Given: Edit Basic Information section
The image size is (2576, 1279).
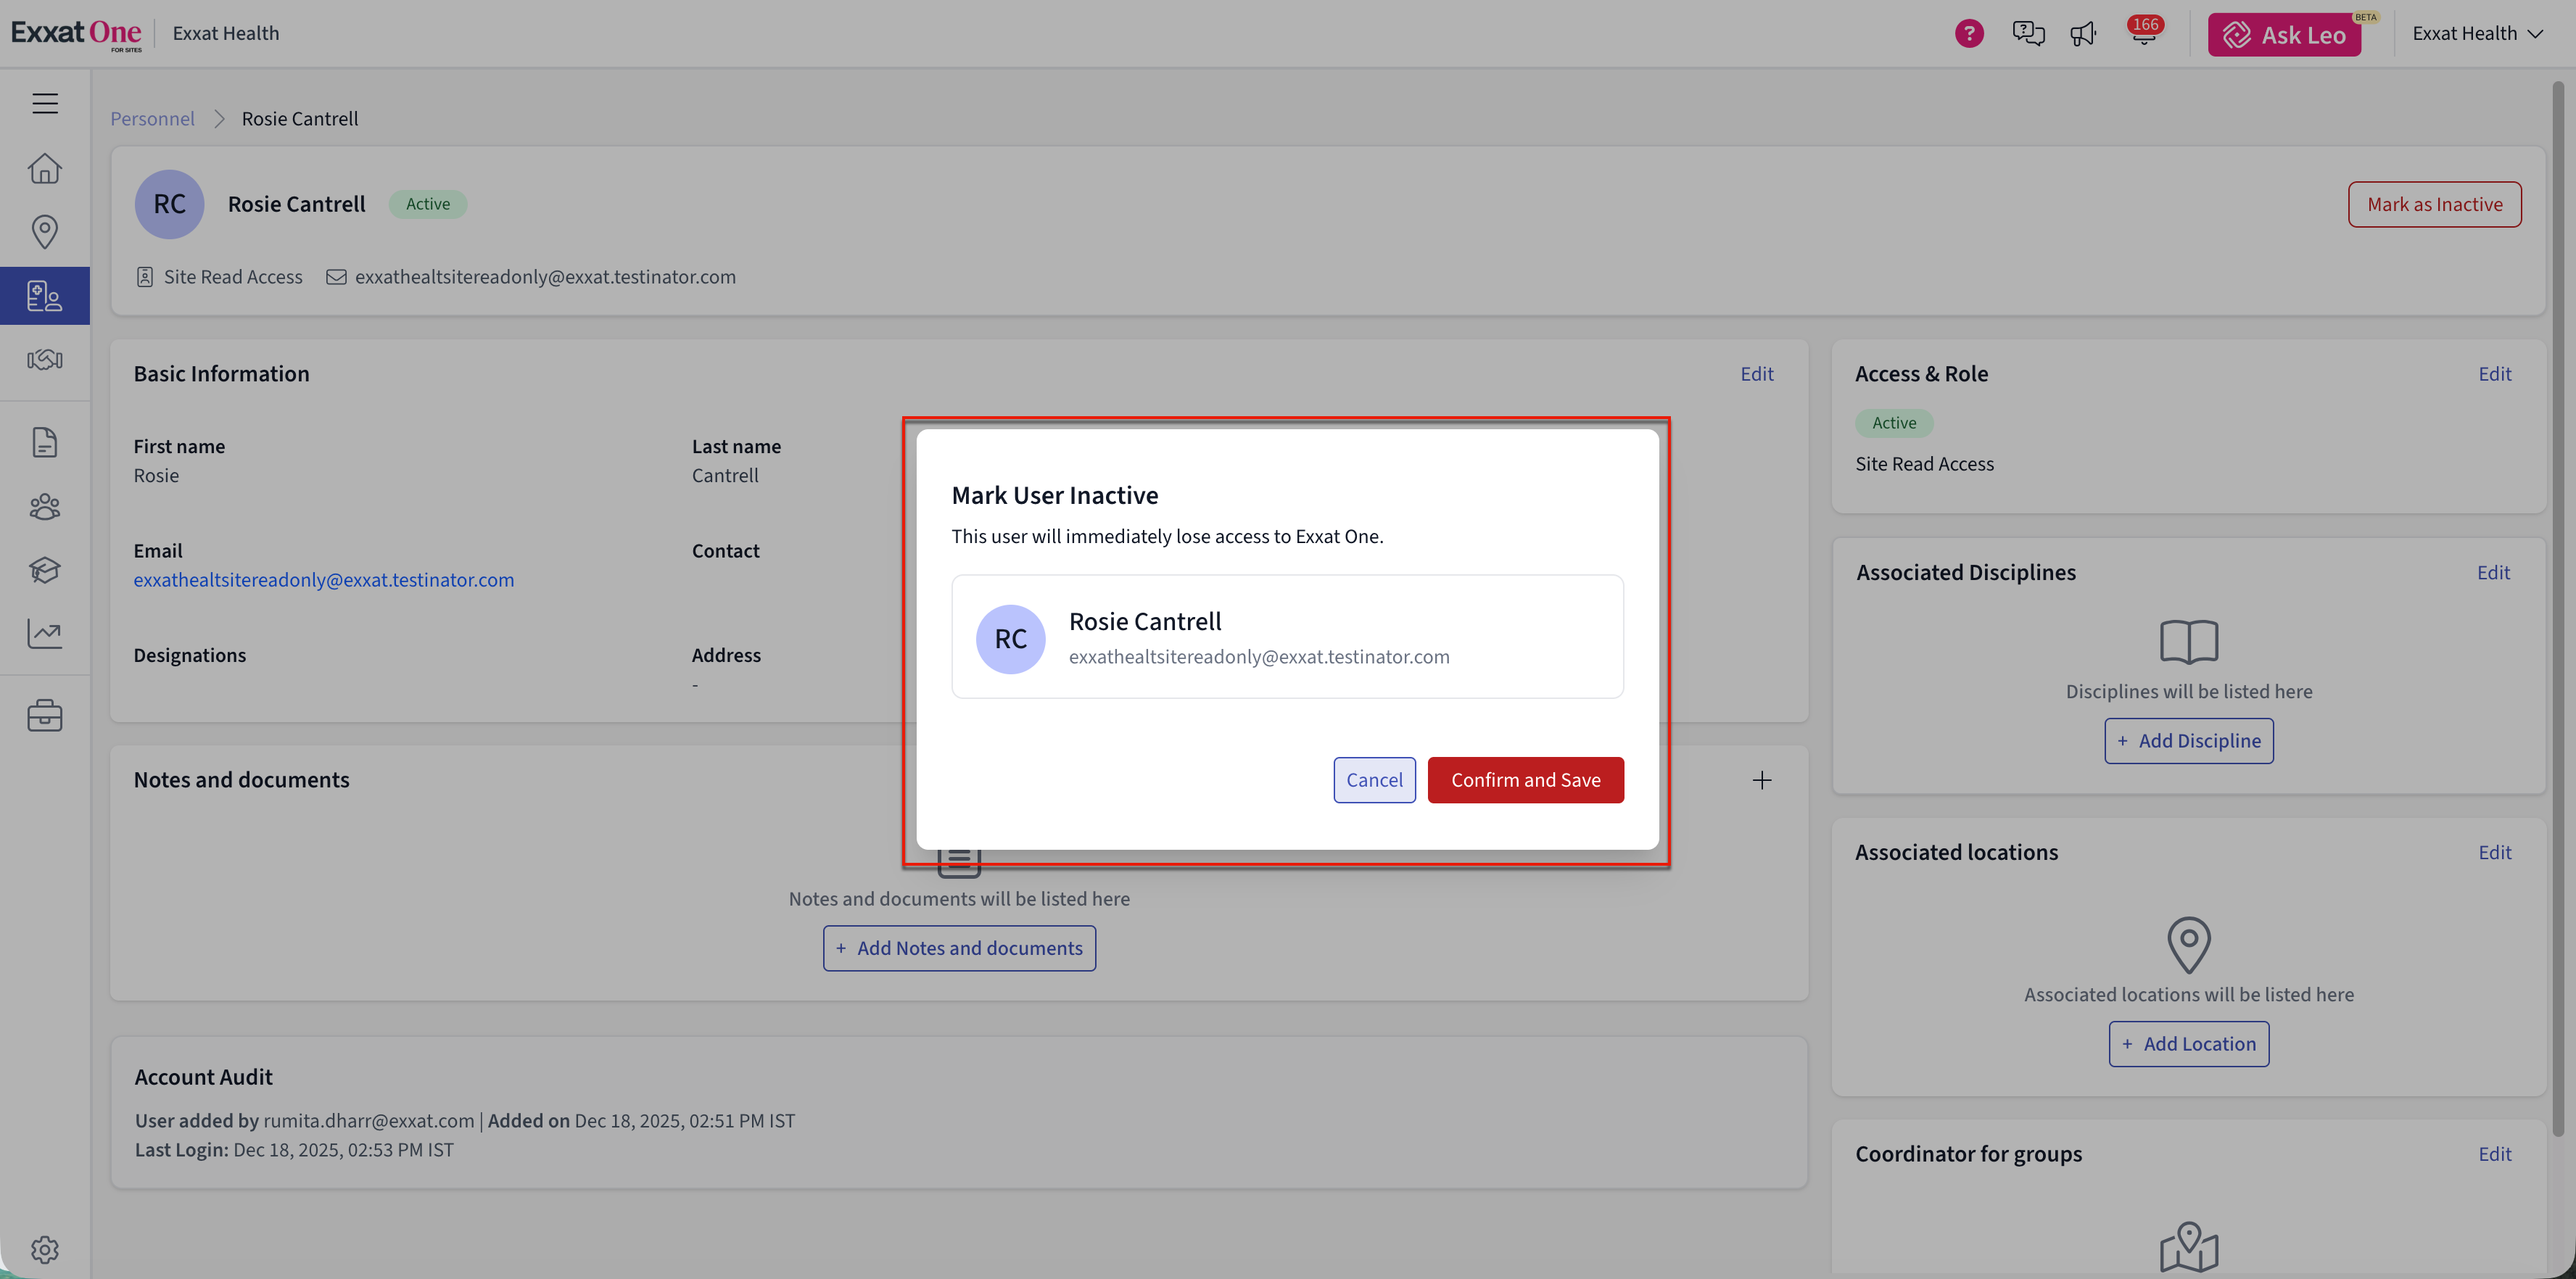Looking at the screenshot, I should [x=1756, y=374].
